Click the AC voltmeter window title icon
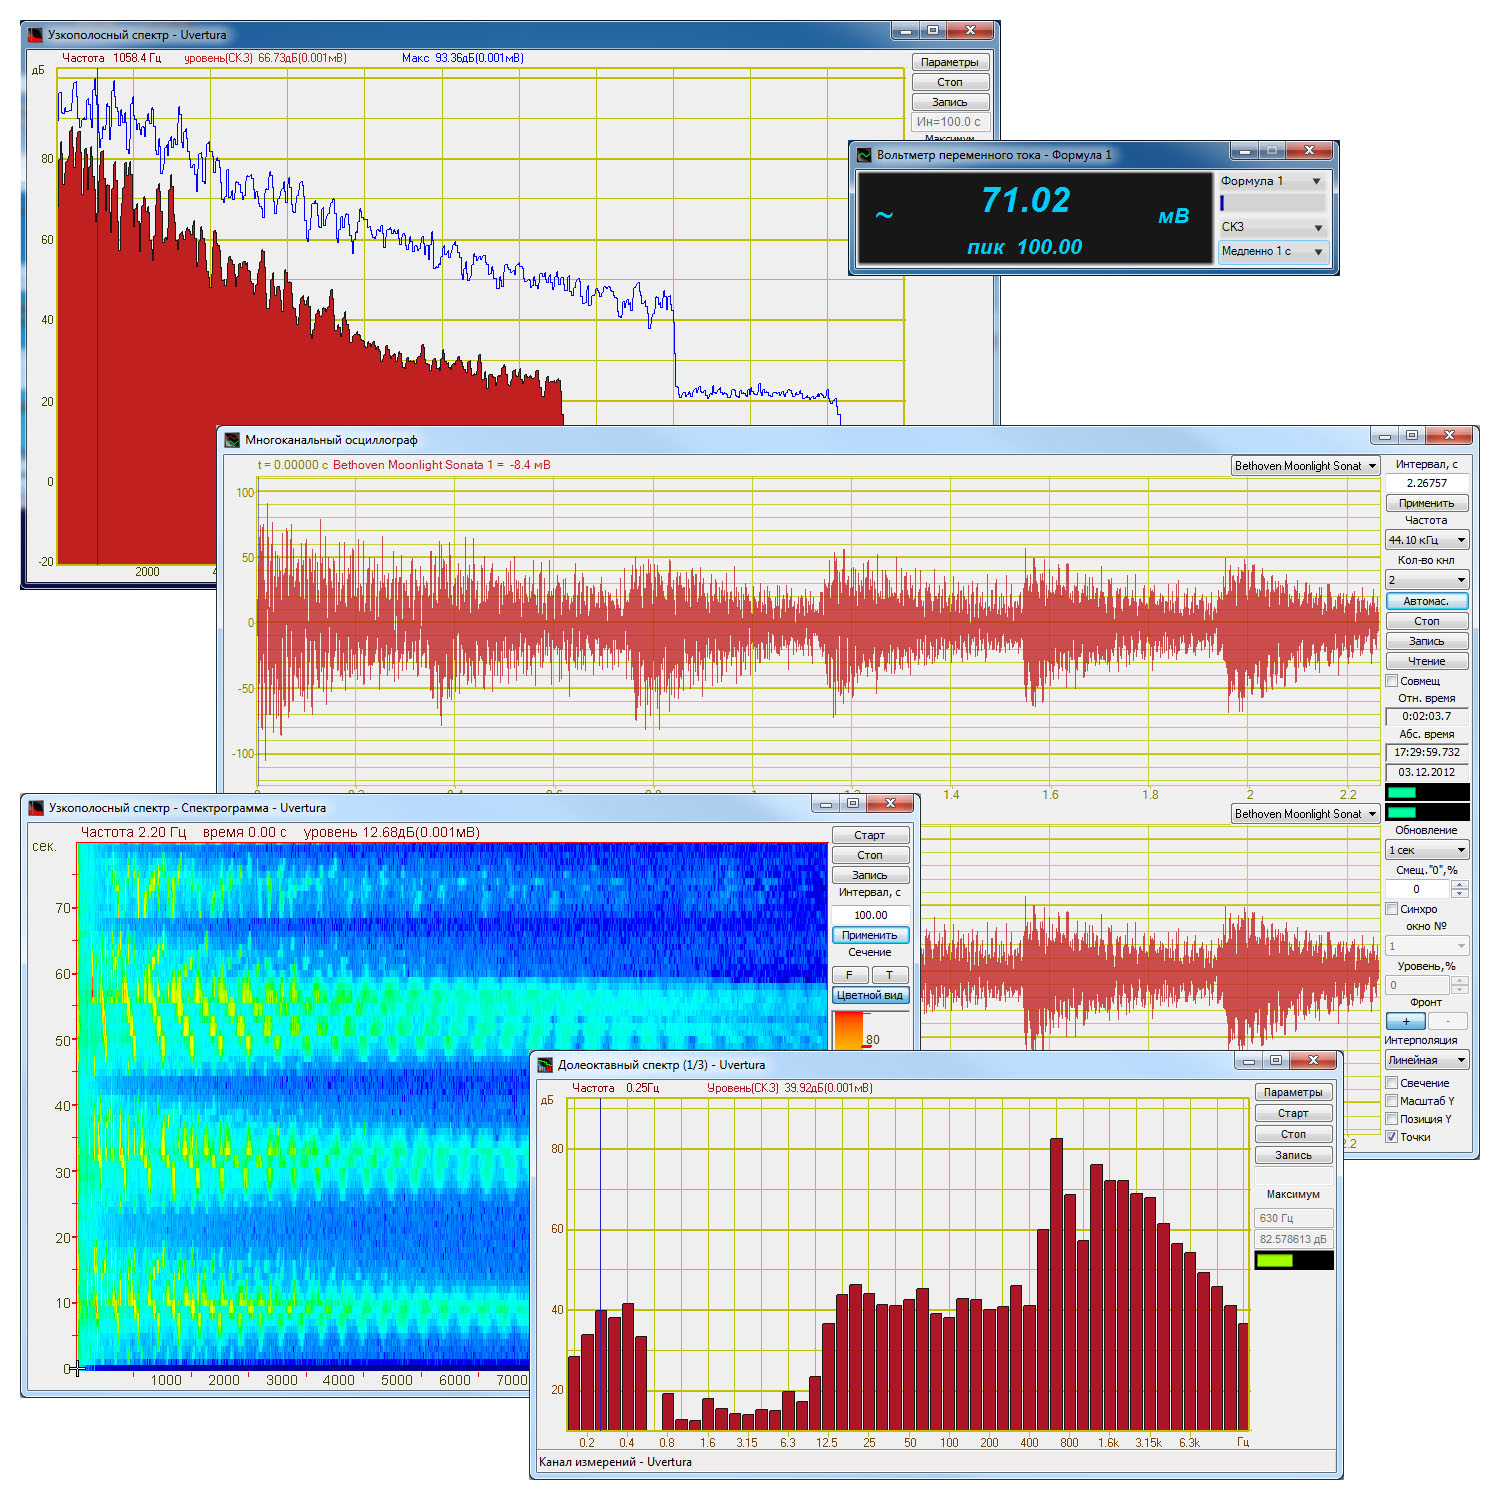Viewport: 1500px width, 1500px height. click(864, 155)
